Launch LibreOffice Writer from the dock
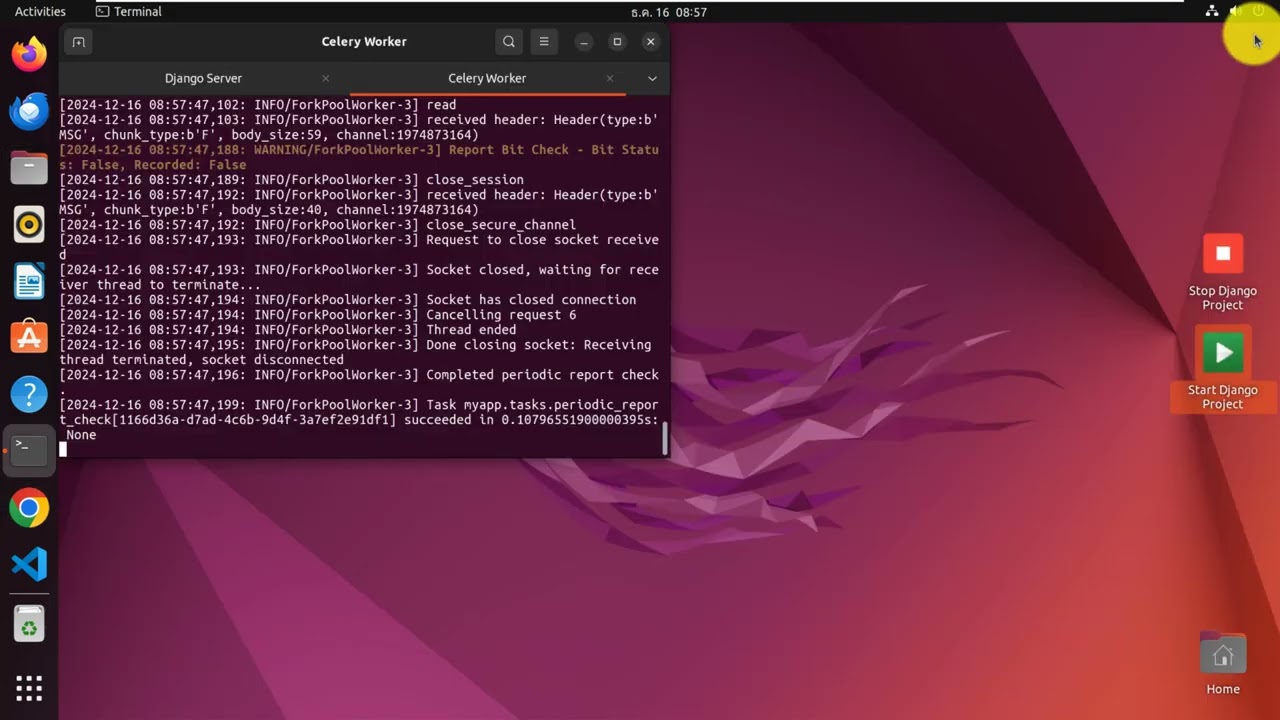 click(29, 281)
